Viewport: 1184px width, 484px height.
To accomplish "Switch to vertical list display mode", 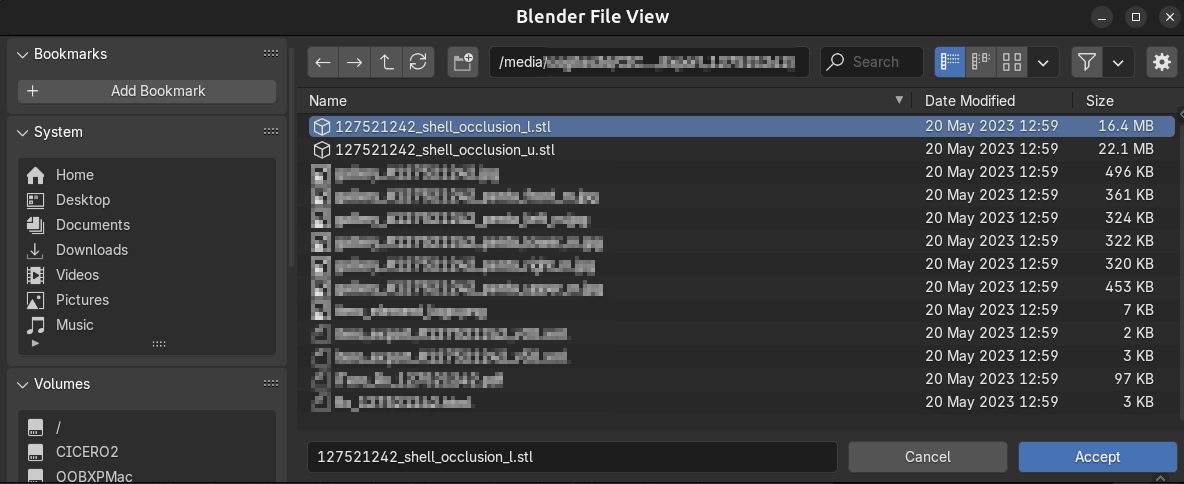I will 950,62.
